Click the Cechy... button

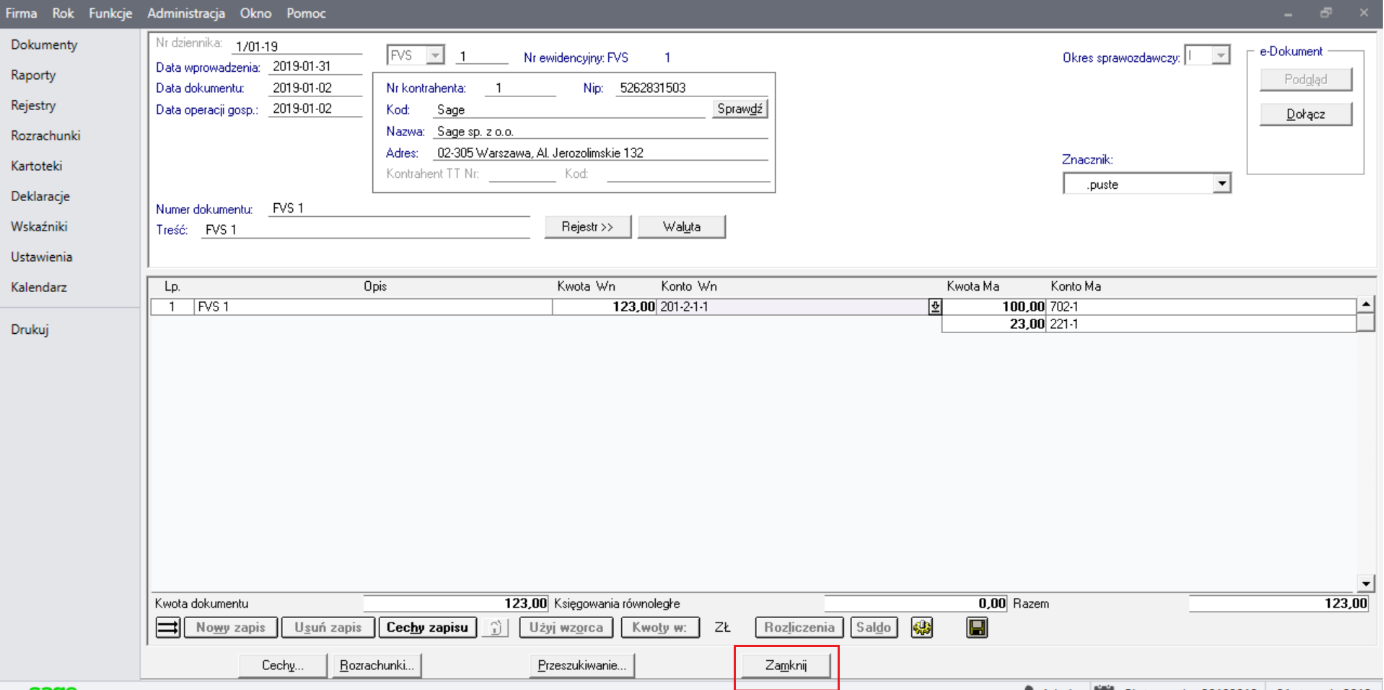pyautogui.click(x=283, y=665)
